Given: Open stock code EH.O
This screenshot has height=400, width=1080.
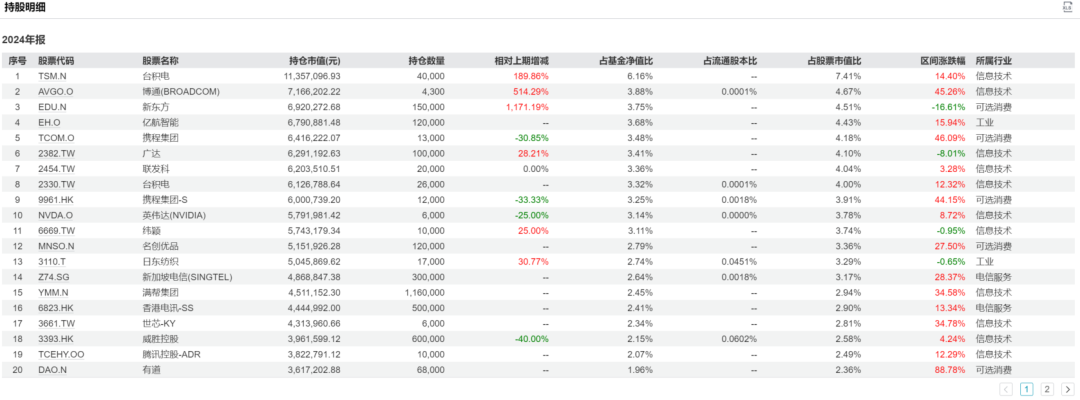Looking at the screenshot, I should 50,123.
